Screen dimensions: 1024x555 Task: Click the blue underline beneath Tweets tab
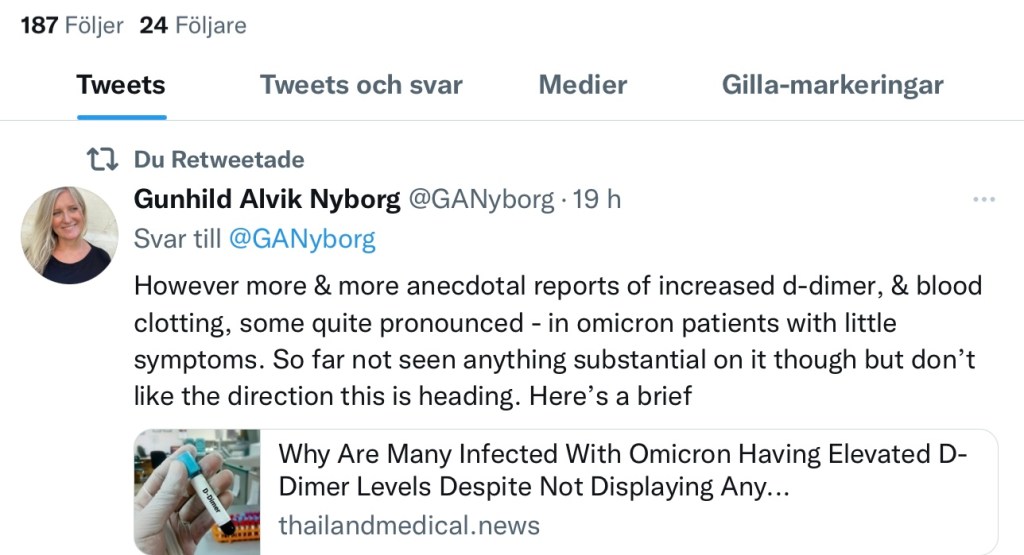[121, 117]
